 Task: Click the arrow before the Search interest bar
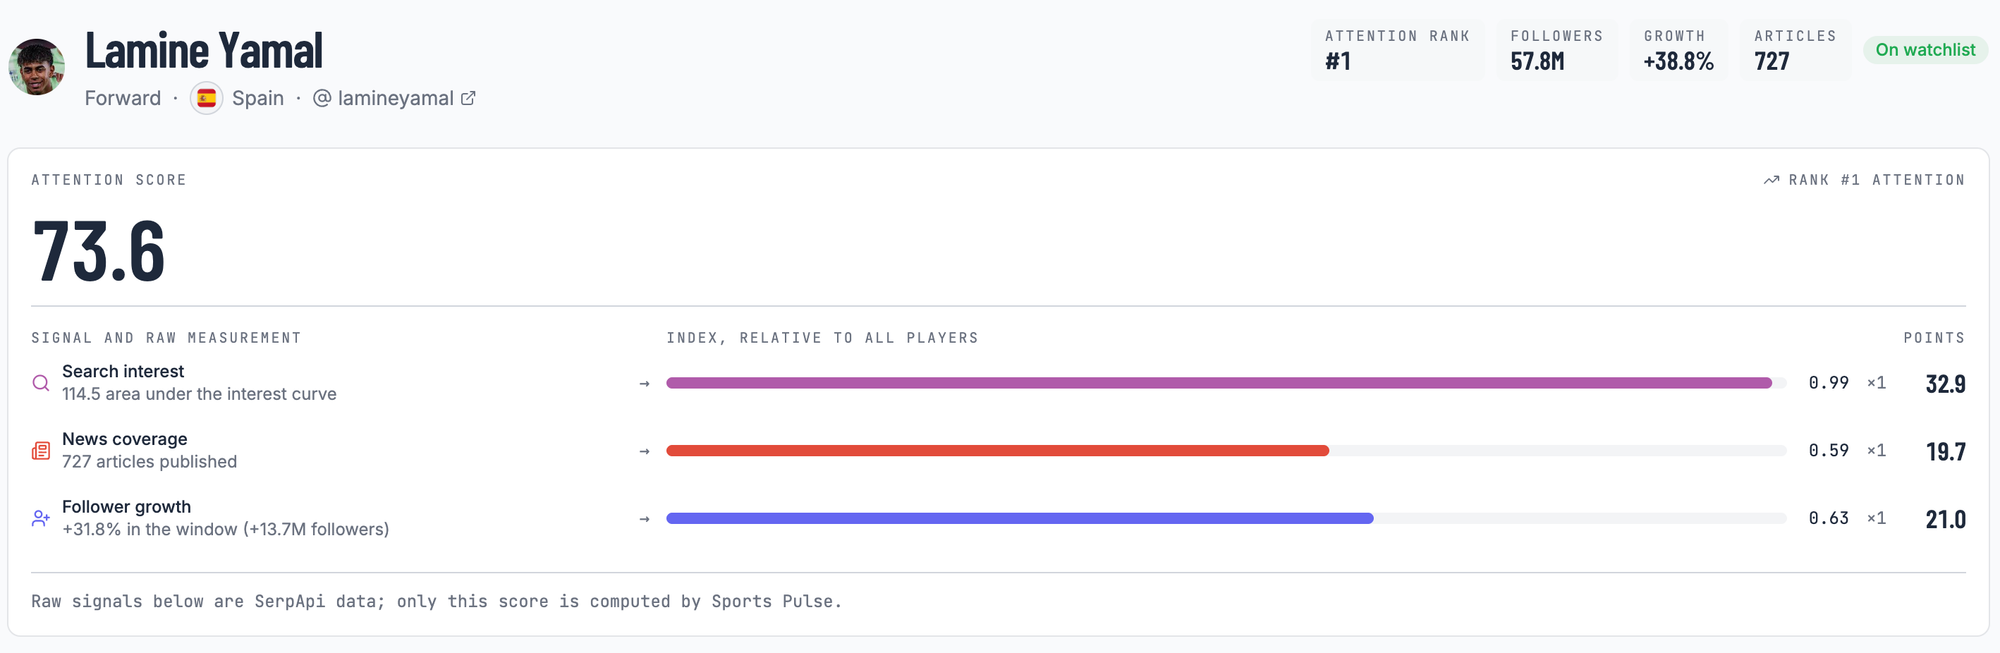pyautogui.click(x=645, y=383)
